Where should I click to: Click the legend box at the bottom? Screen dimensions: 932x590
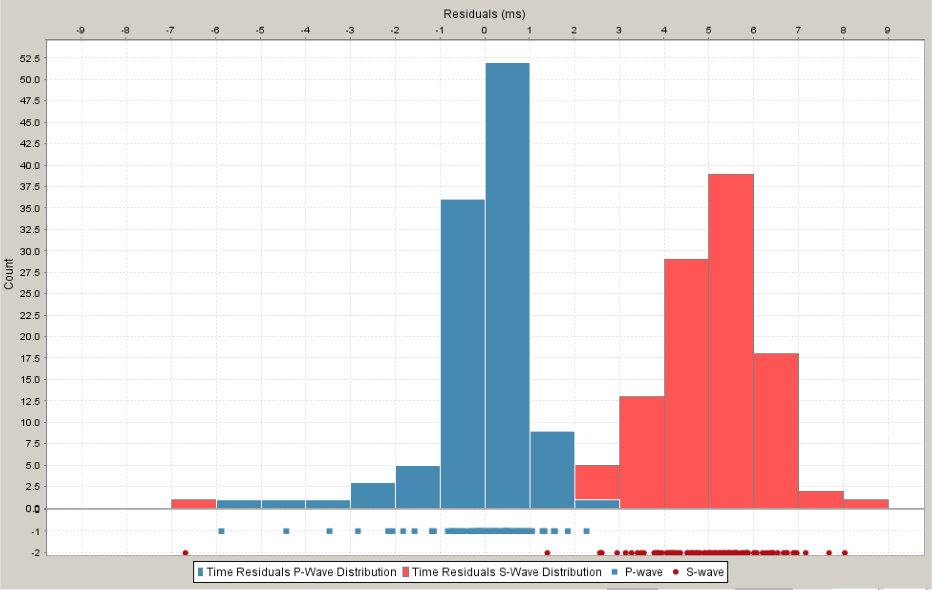pos(460,572)
